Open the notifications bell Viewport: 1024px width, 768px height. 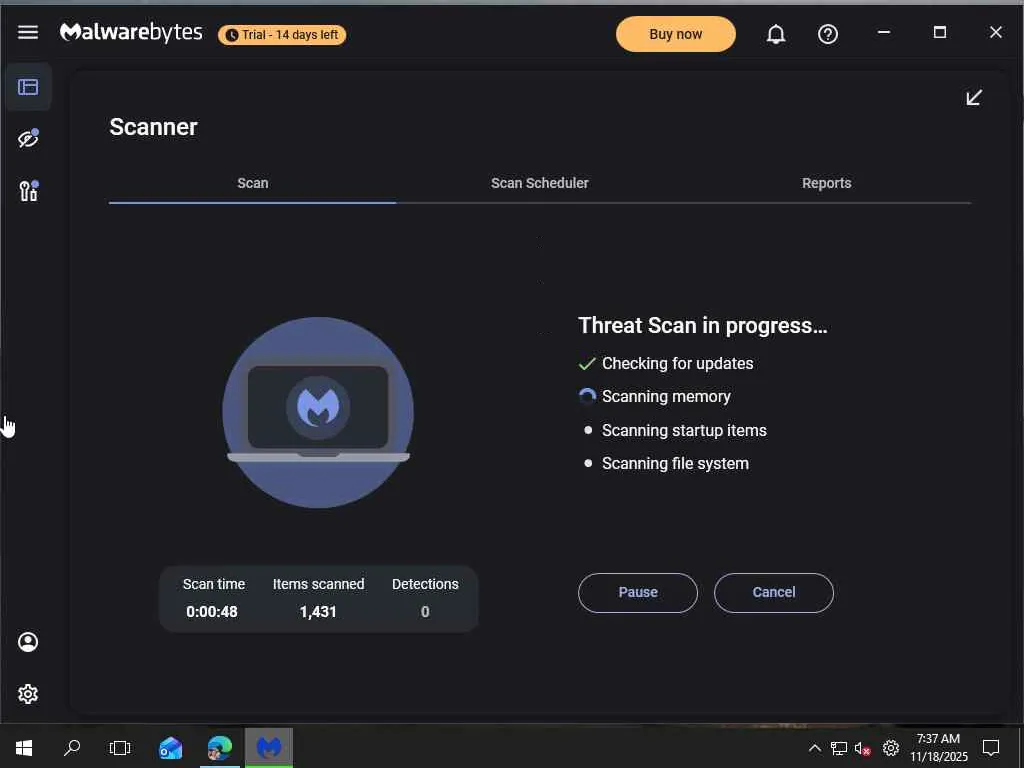tap(776, 34)
